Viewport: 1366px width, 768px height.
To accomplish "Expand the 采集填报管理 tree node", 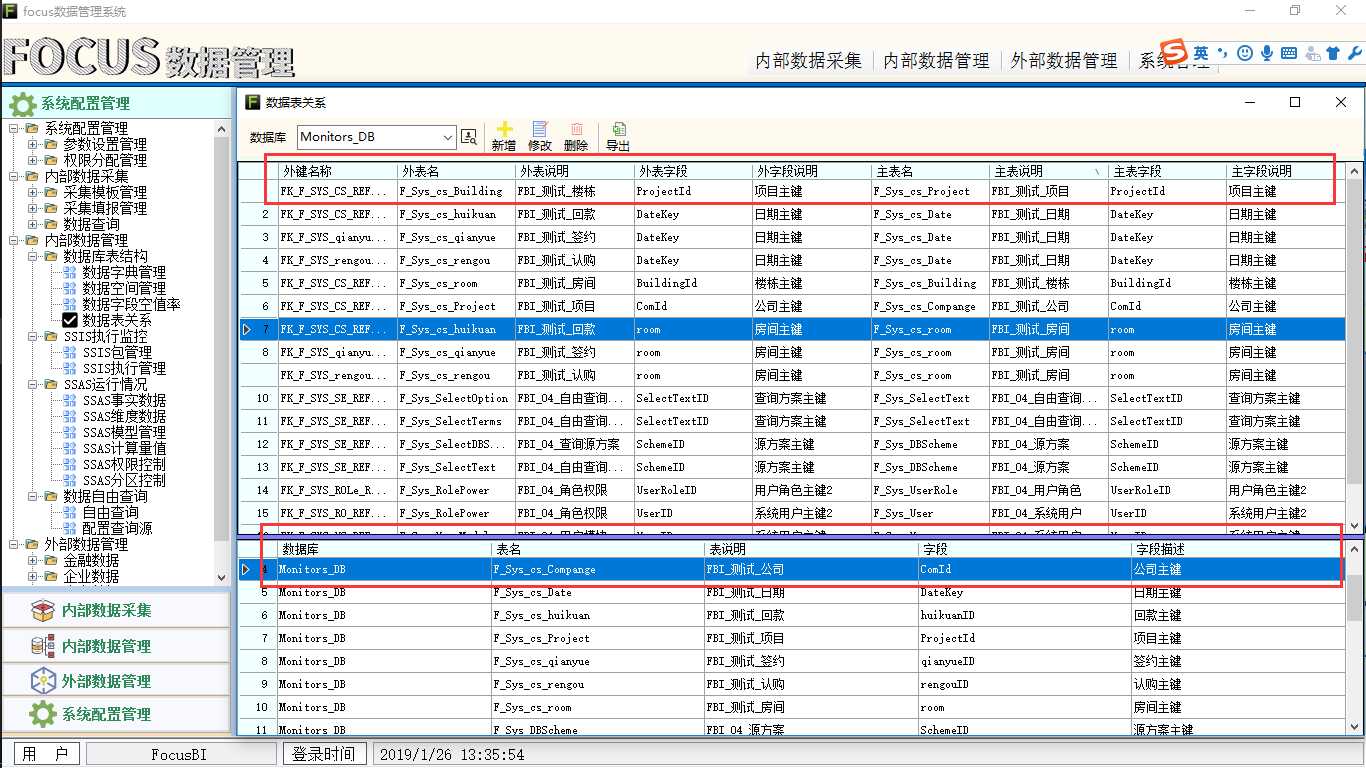I will point(33,208).
